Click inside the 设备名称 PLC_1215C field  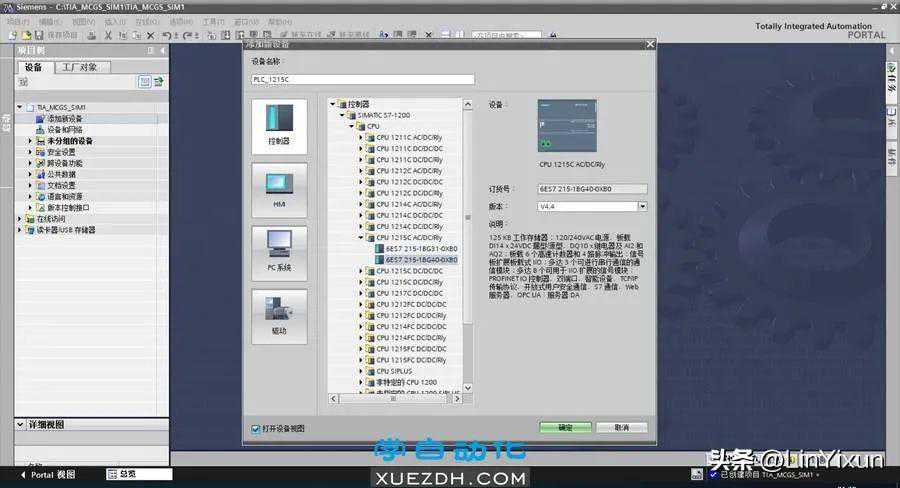[x=362, y=80]
